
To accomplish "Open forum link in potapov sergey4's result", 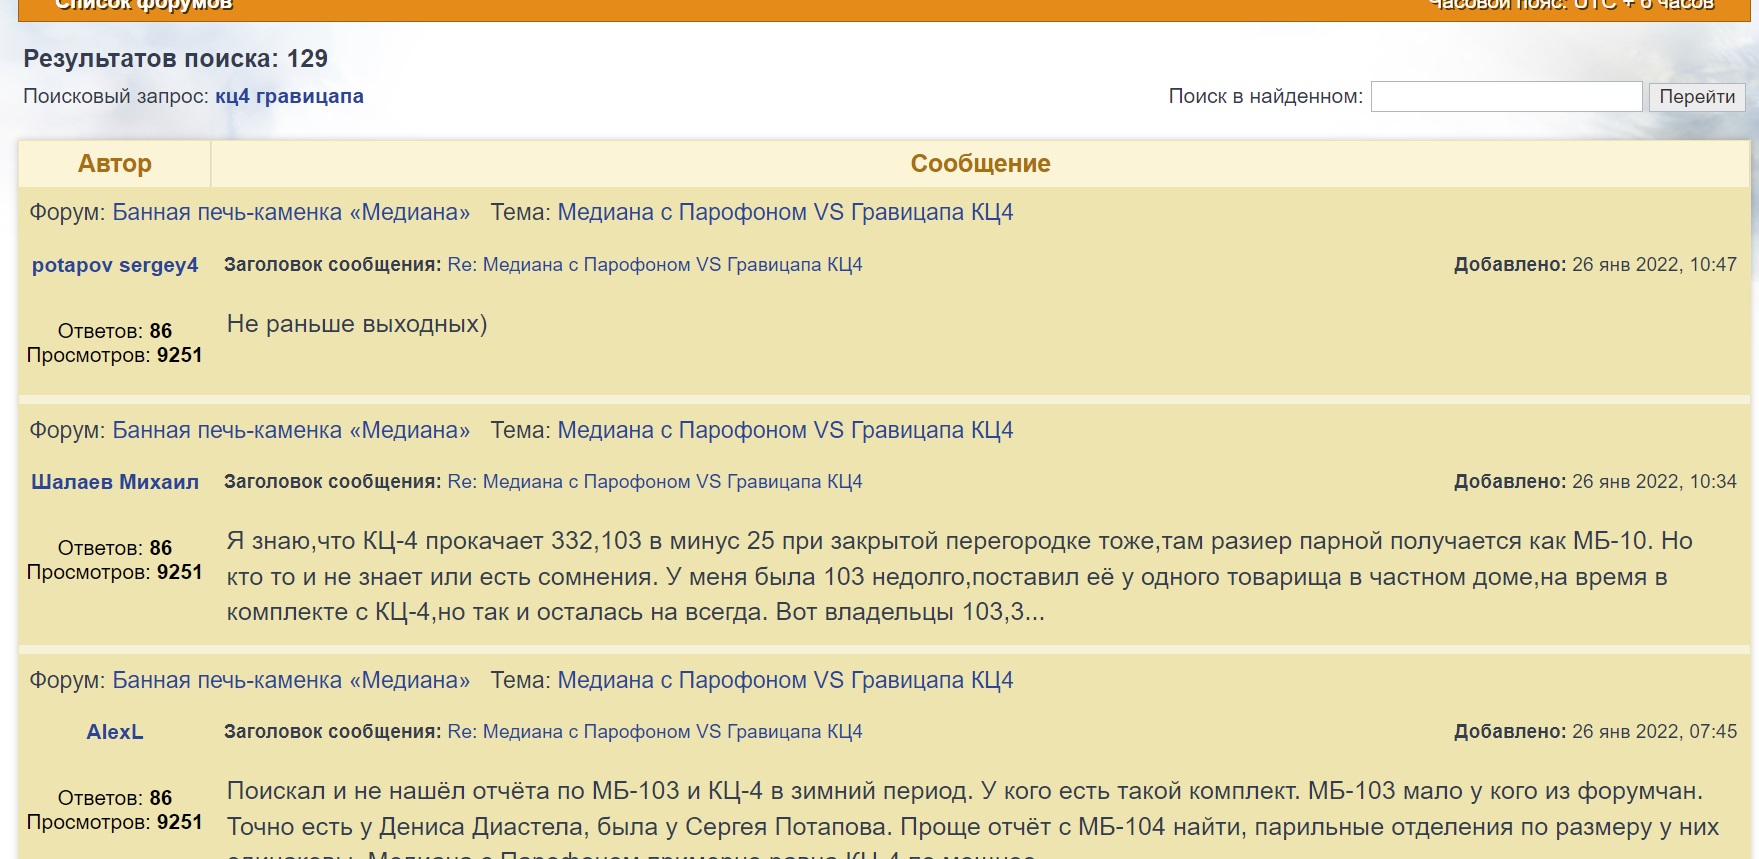I will coord(291,212).
